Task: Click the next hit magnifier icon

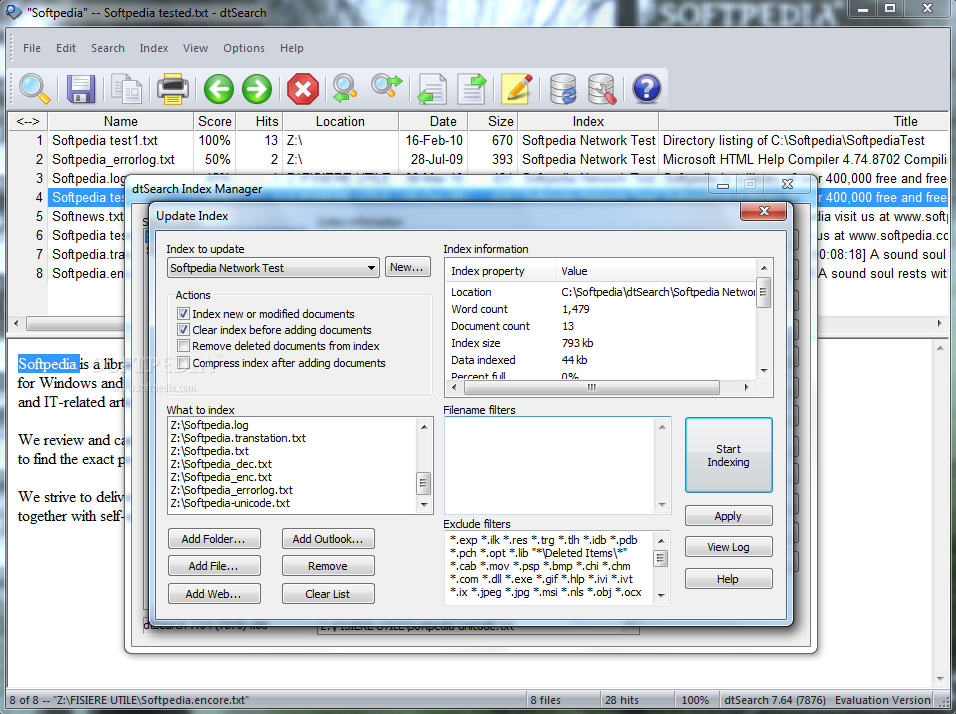Action: 387,87
